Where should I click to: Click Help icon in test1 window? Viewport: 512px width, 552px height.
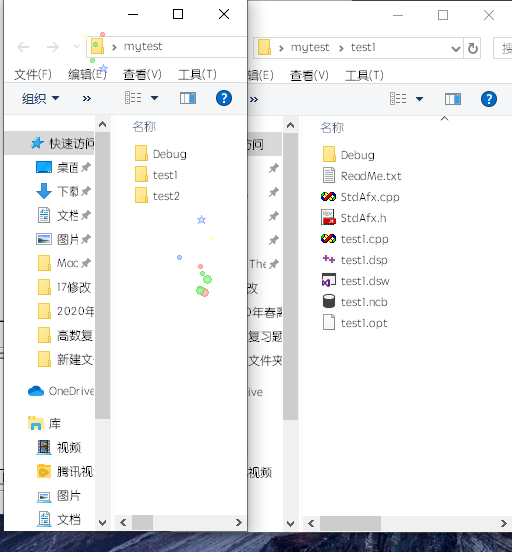(489, 99)
